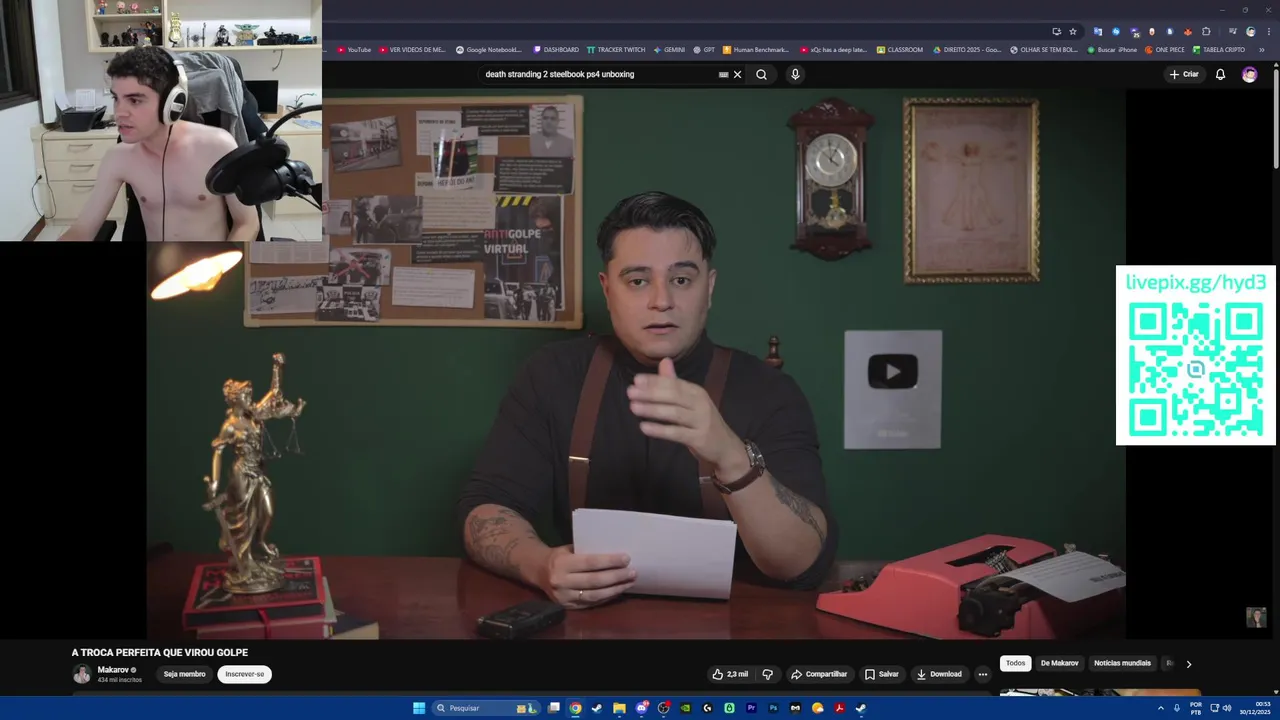The image size is (1280, 720).
Task: Open the more actions three-dot menu
Action: tap(982, 674)
